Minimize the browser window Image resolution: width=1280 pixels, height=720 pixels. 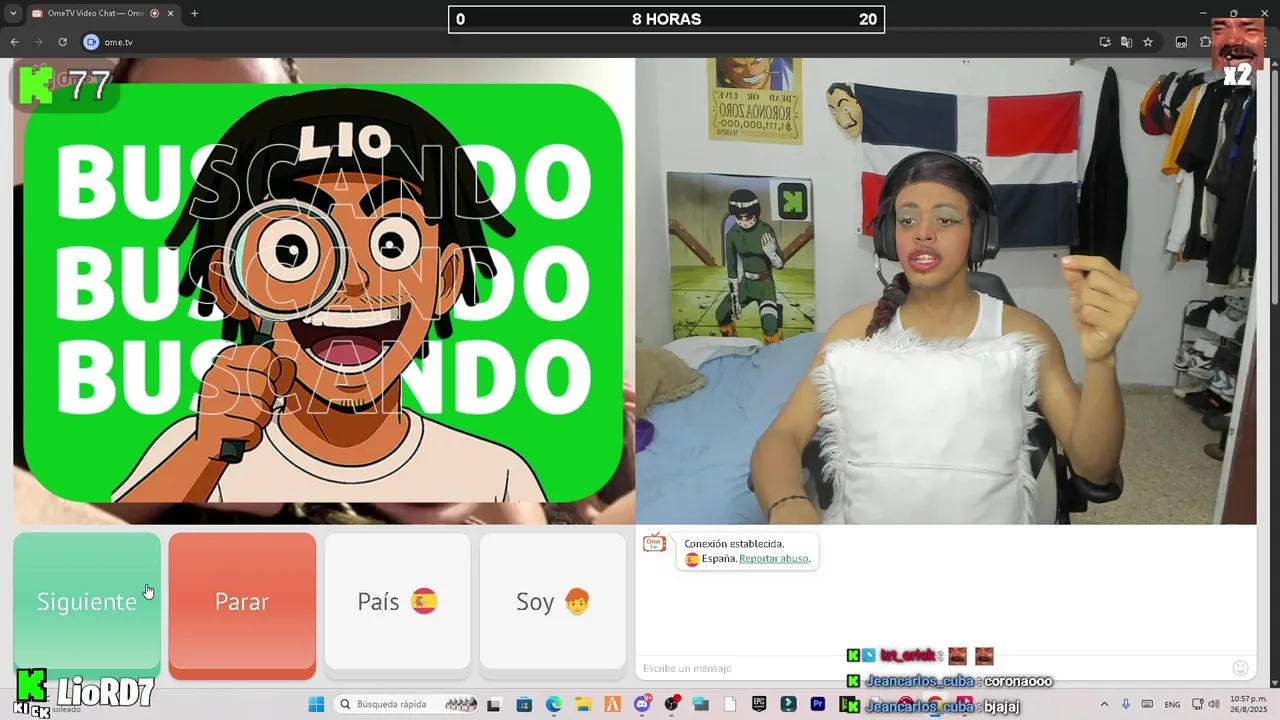tap(1203, 13)
